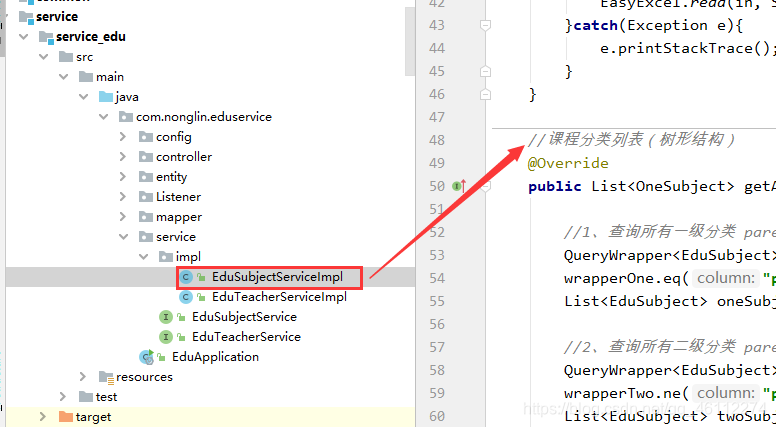Expand the controller package
Viewport: 776px width, 427px height.
[x=123, y=157]
